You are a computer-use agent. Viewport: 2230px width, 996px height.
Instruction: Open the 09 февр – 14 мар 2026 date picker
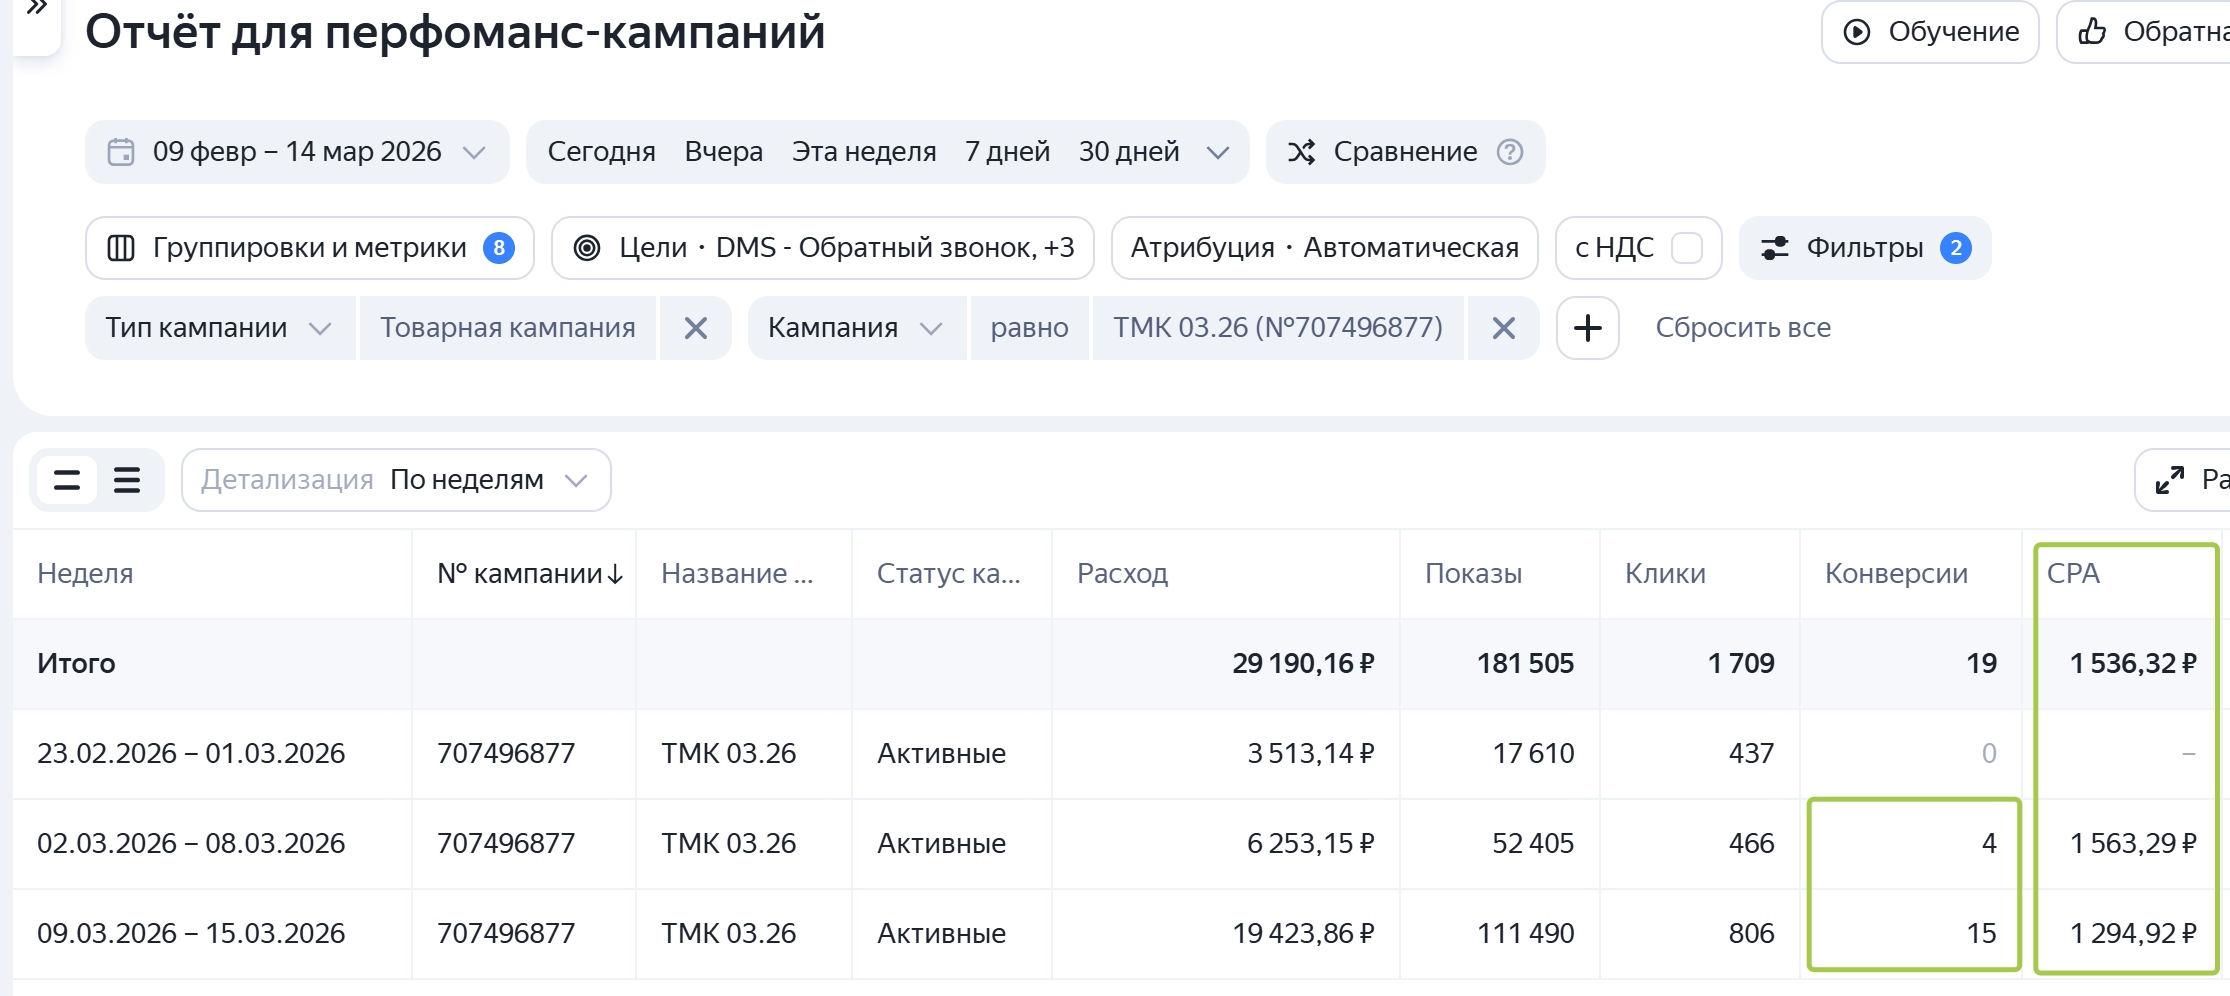[297, 152]
